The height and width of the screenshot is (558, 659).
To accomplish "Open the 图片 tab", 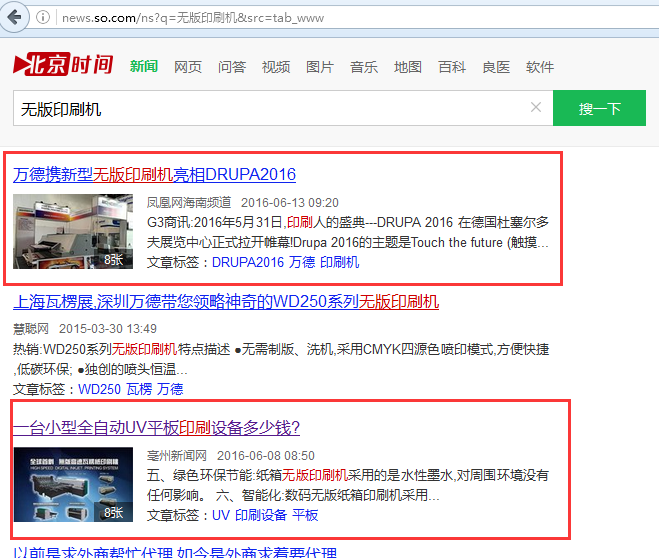I will 320,67.
